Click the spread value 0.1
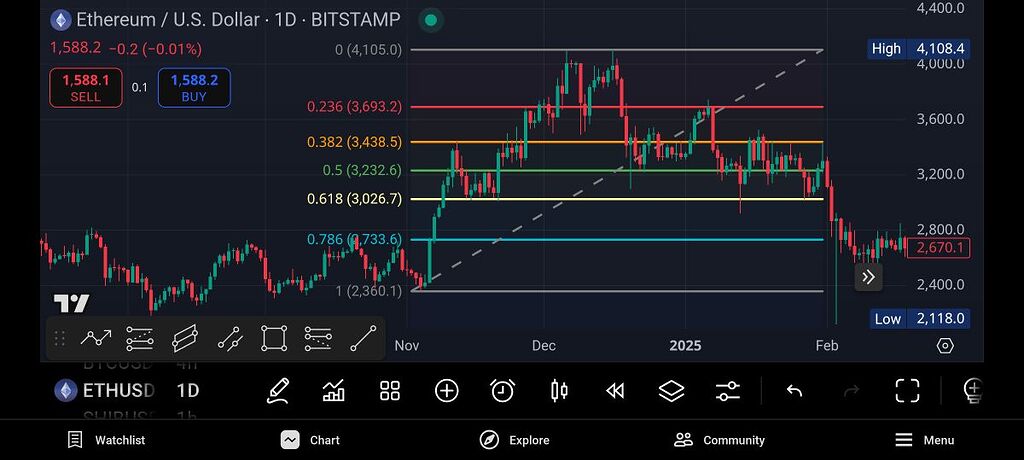Viewport: 1024px width, 460px height. click(140, 88)
